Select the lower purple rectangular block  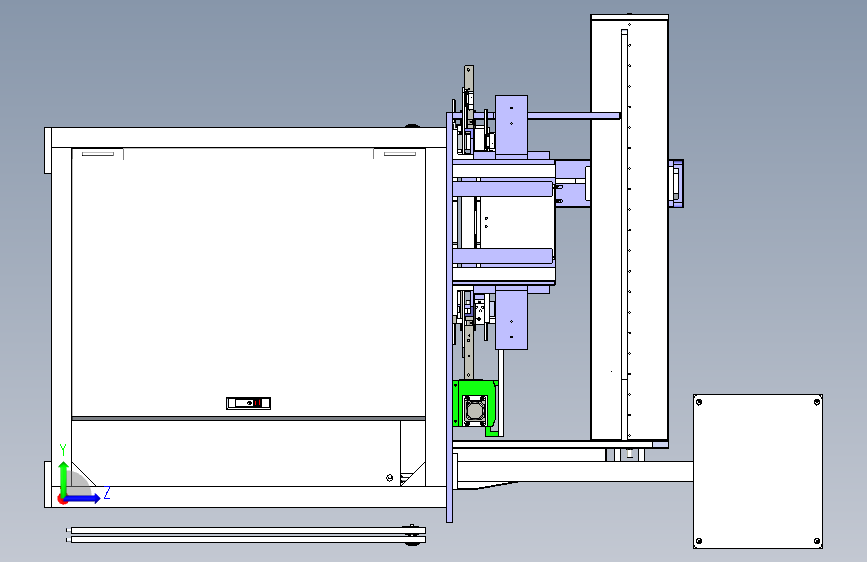click(x=511, y=320)
